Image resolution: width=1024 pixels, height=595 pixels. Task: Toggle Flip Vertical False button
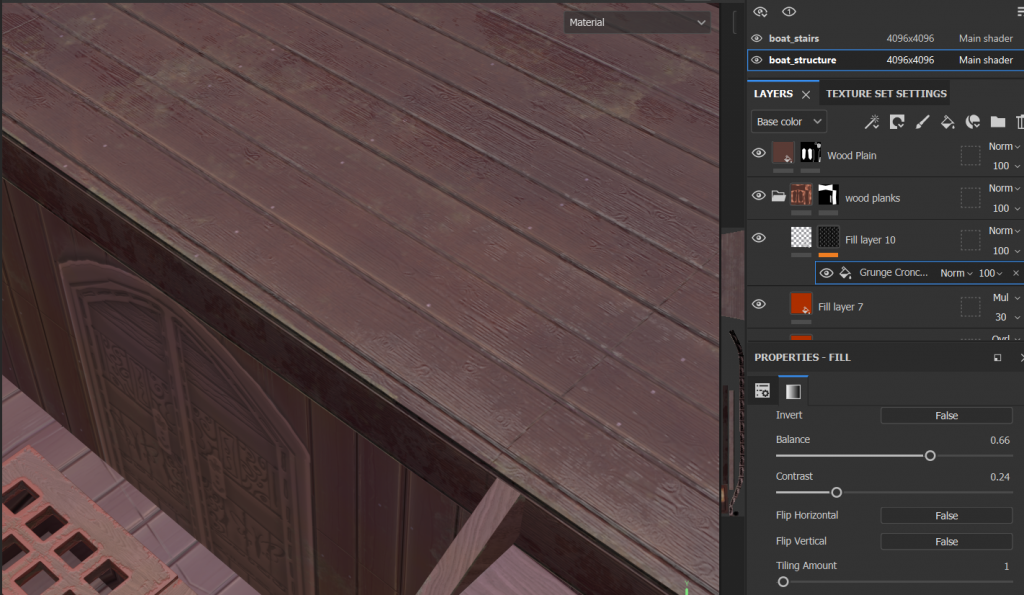(946, 541)
